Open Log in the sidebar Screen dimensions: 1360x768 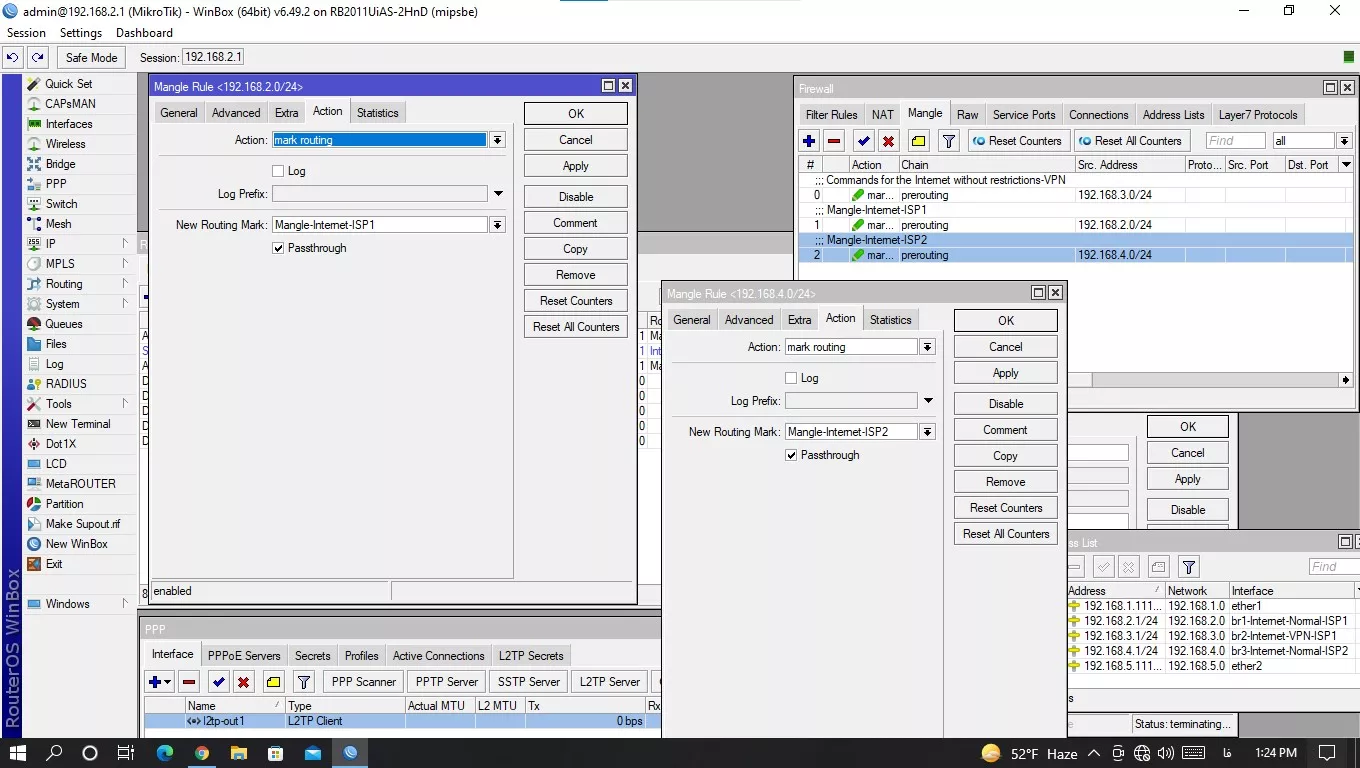coord(54,364)
